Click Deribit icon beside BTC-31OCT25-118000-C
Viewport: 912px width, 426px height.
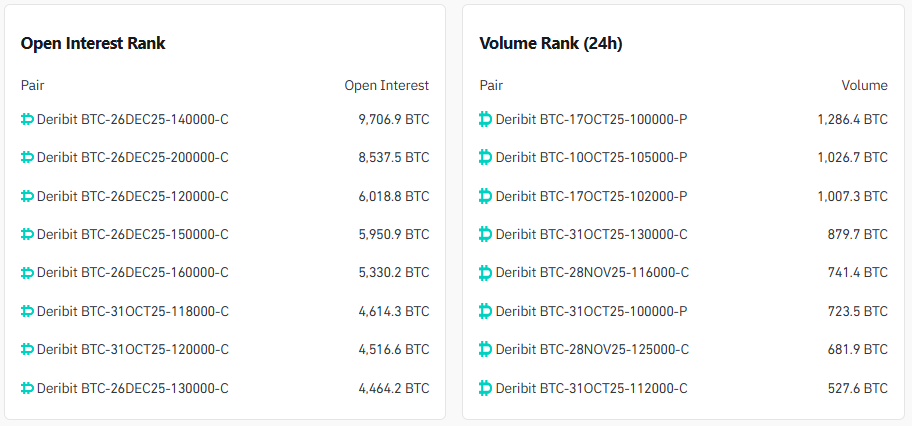tap(27, 312)
